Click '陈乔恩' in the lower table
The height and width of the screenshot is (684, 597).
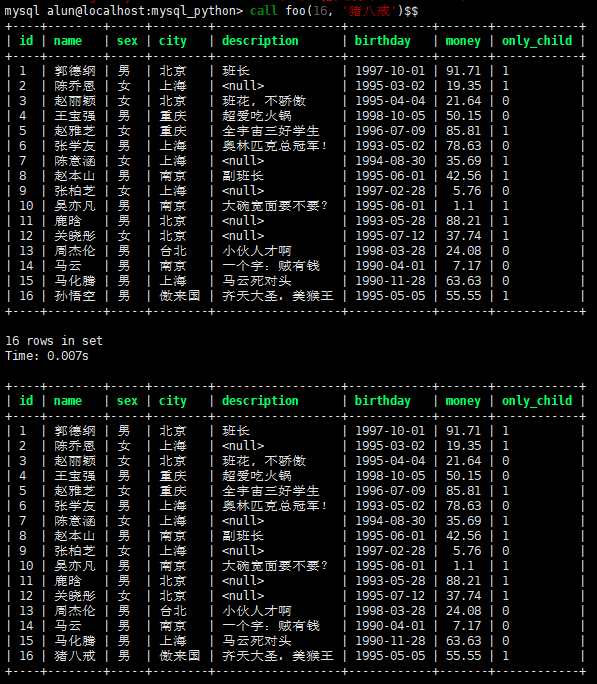click(x=75, y=446)
